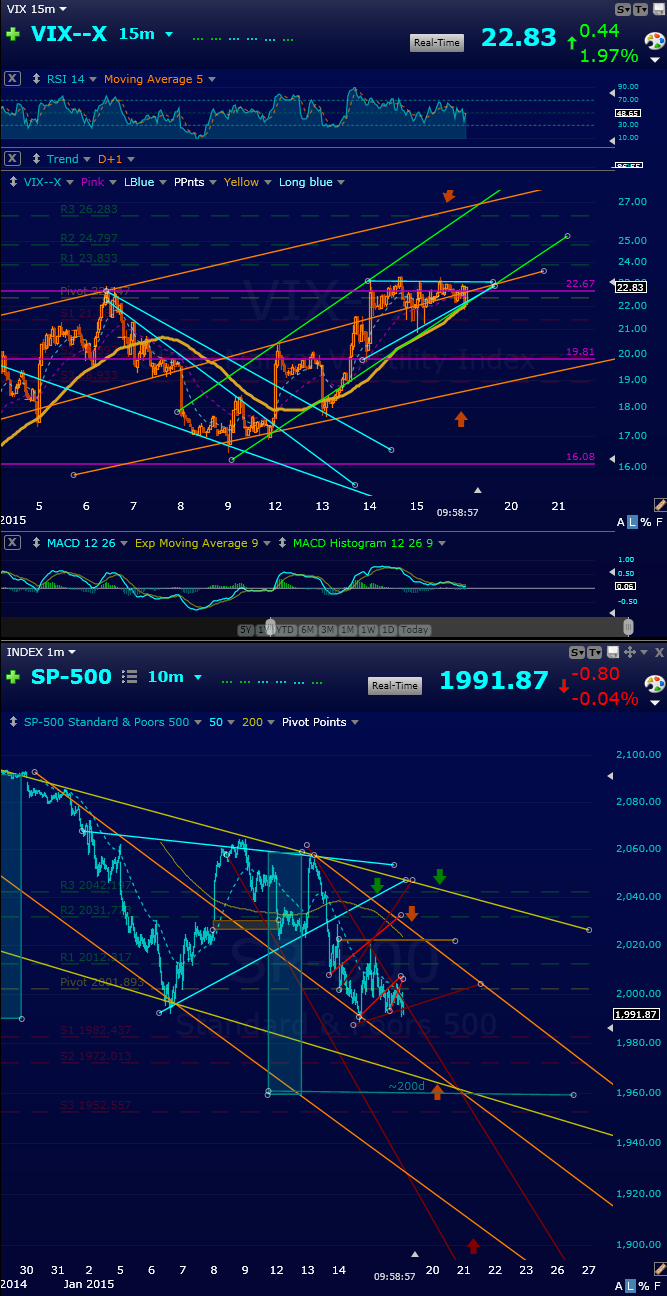Click the white triangle time marker in SP-500 chart
667x1296 pixels.
point(416,1253)
